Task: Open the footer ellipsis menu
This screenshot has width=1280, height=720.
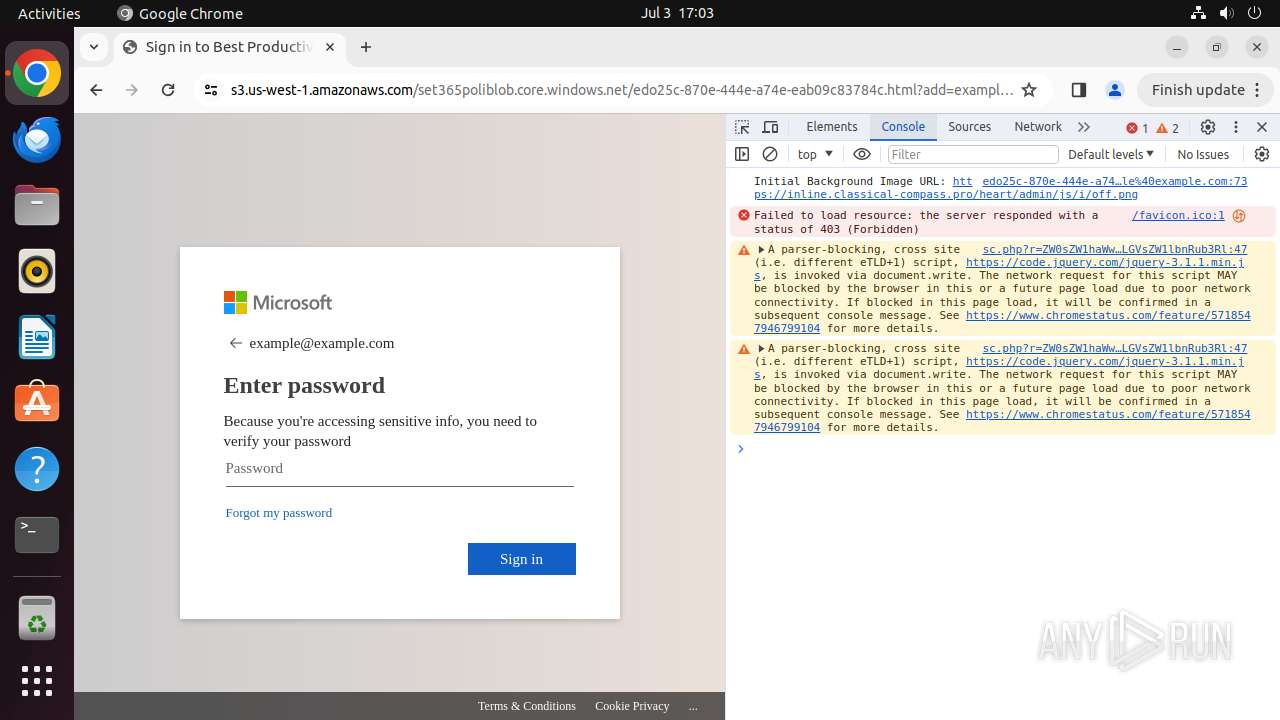Action: click(x=693, y=706)
